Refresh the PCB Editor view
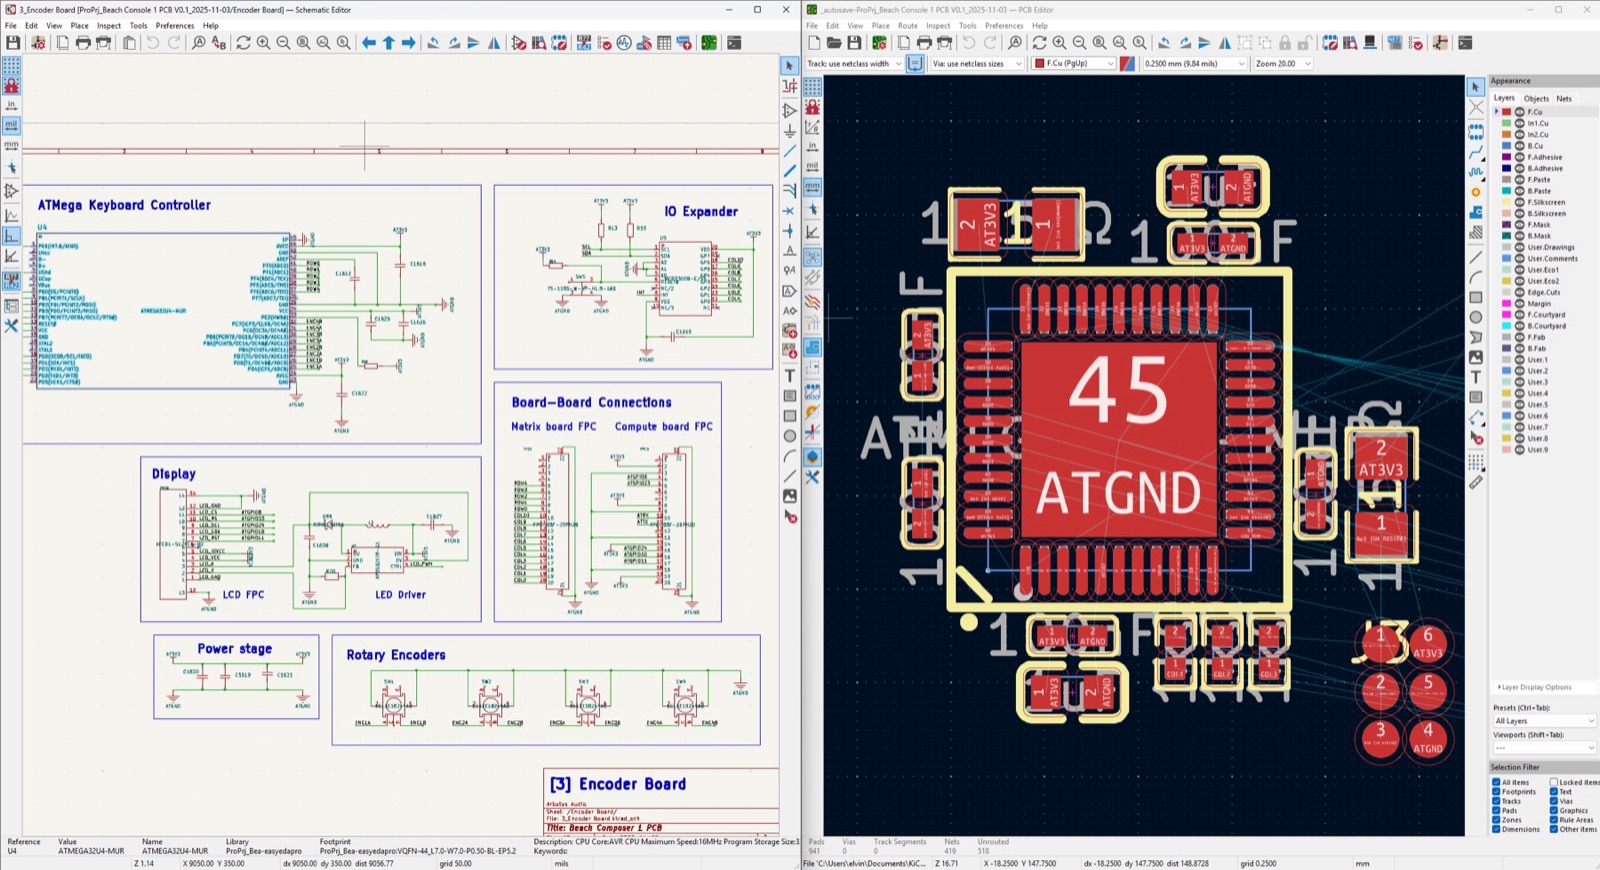 tap(1039, 43)
